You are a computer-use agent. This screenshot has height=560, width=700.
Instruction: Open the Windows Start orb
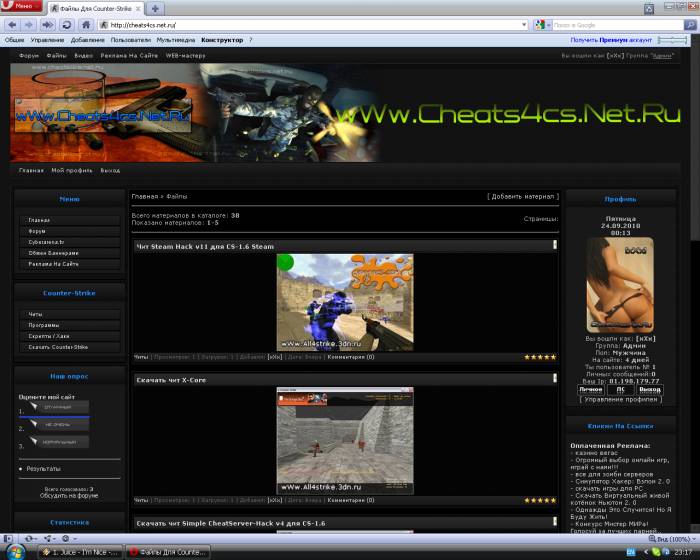click(x=16, y=552)
